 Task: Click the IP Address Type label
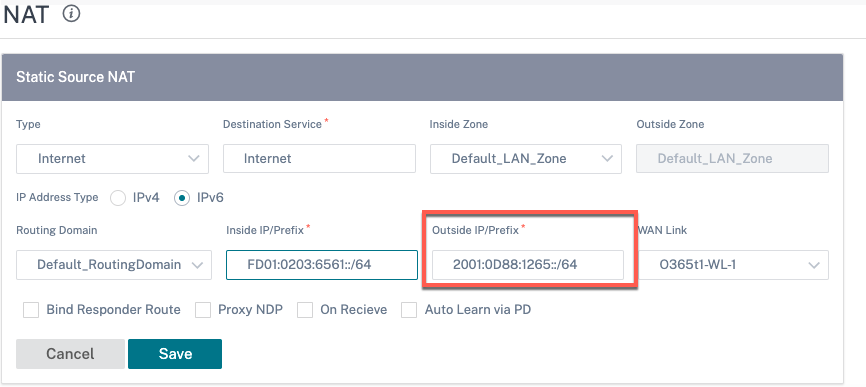pos(57,197)
